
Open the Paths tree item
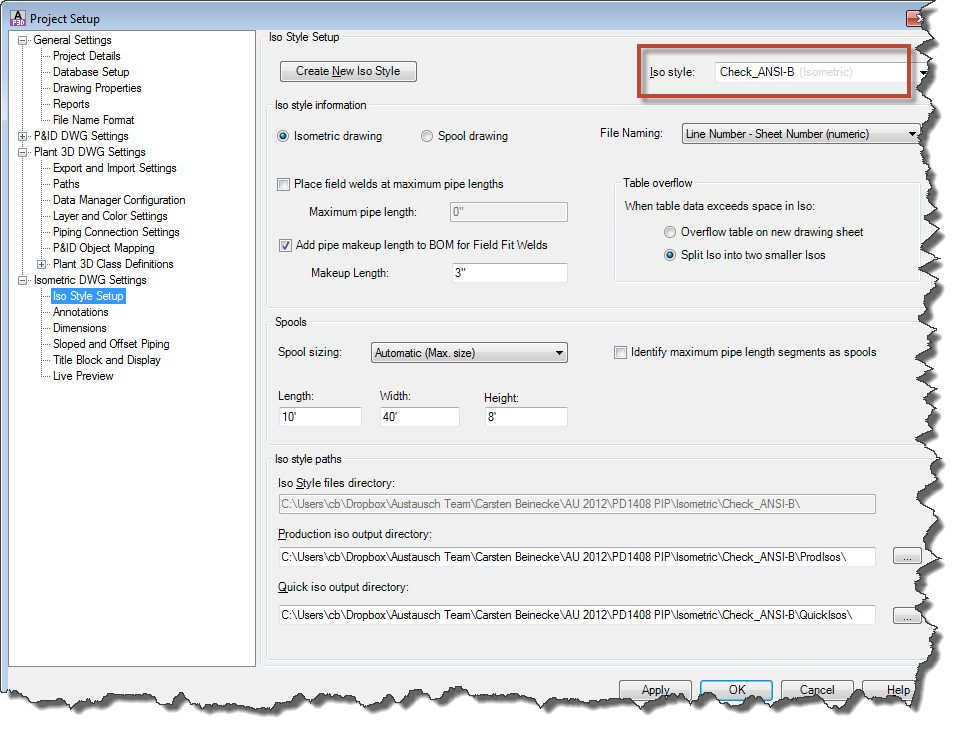[x=66, y=184]
